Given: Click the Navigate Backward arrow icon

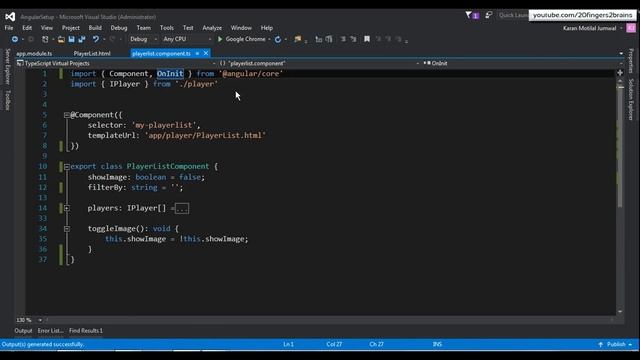Looking at the screenshot, I should pyautogui.click(x=14, y=39).
